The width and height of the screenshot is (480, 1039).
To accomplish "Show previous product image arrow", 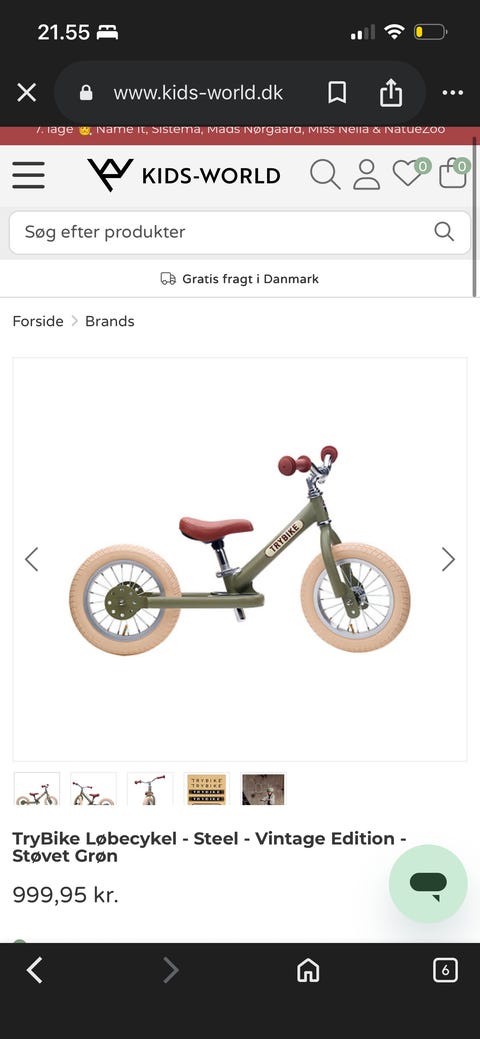I will 31,559.
